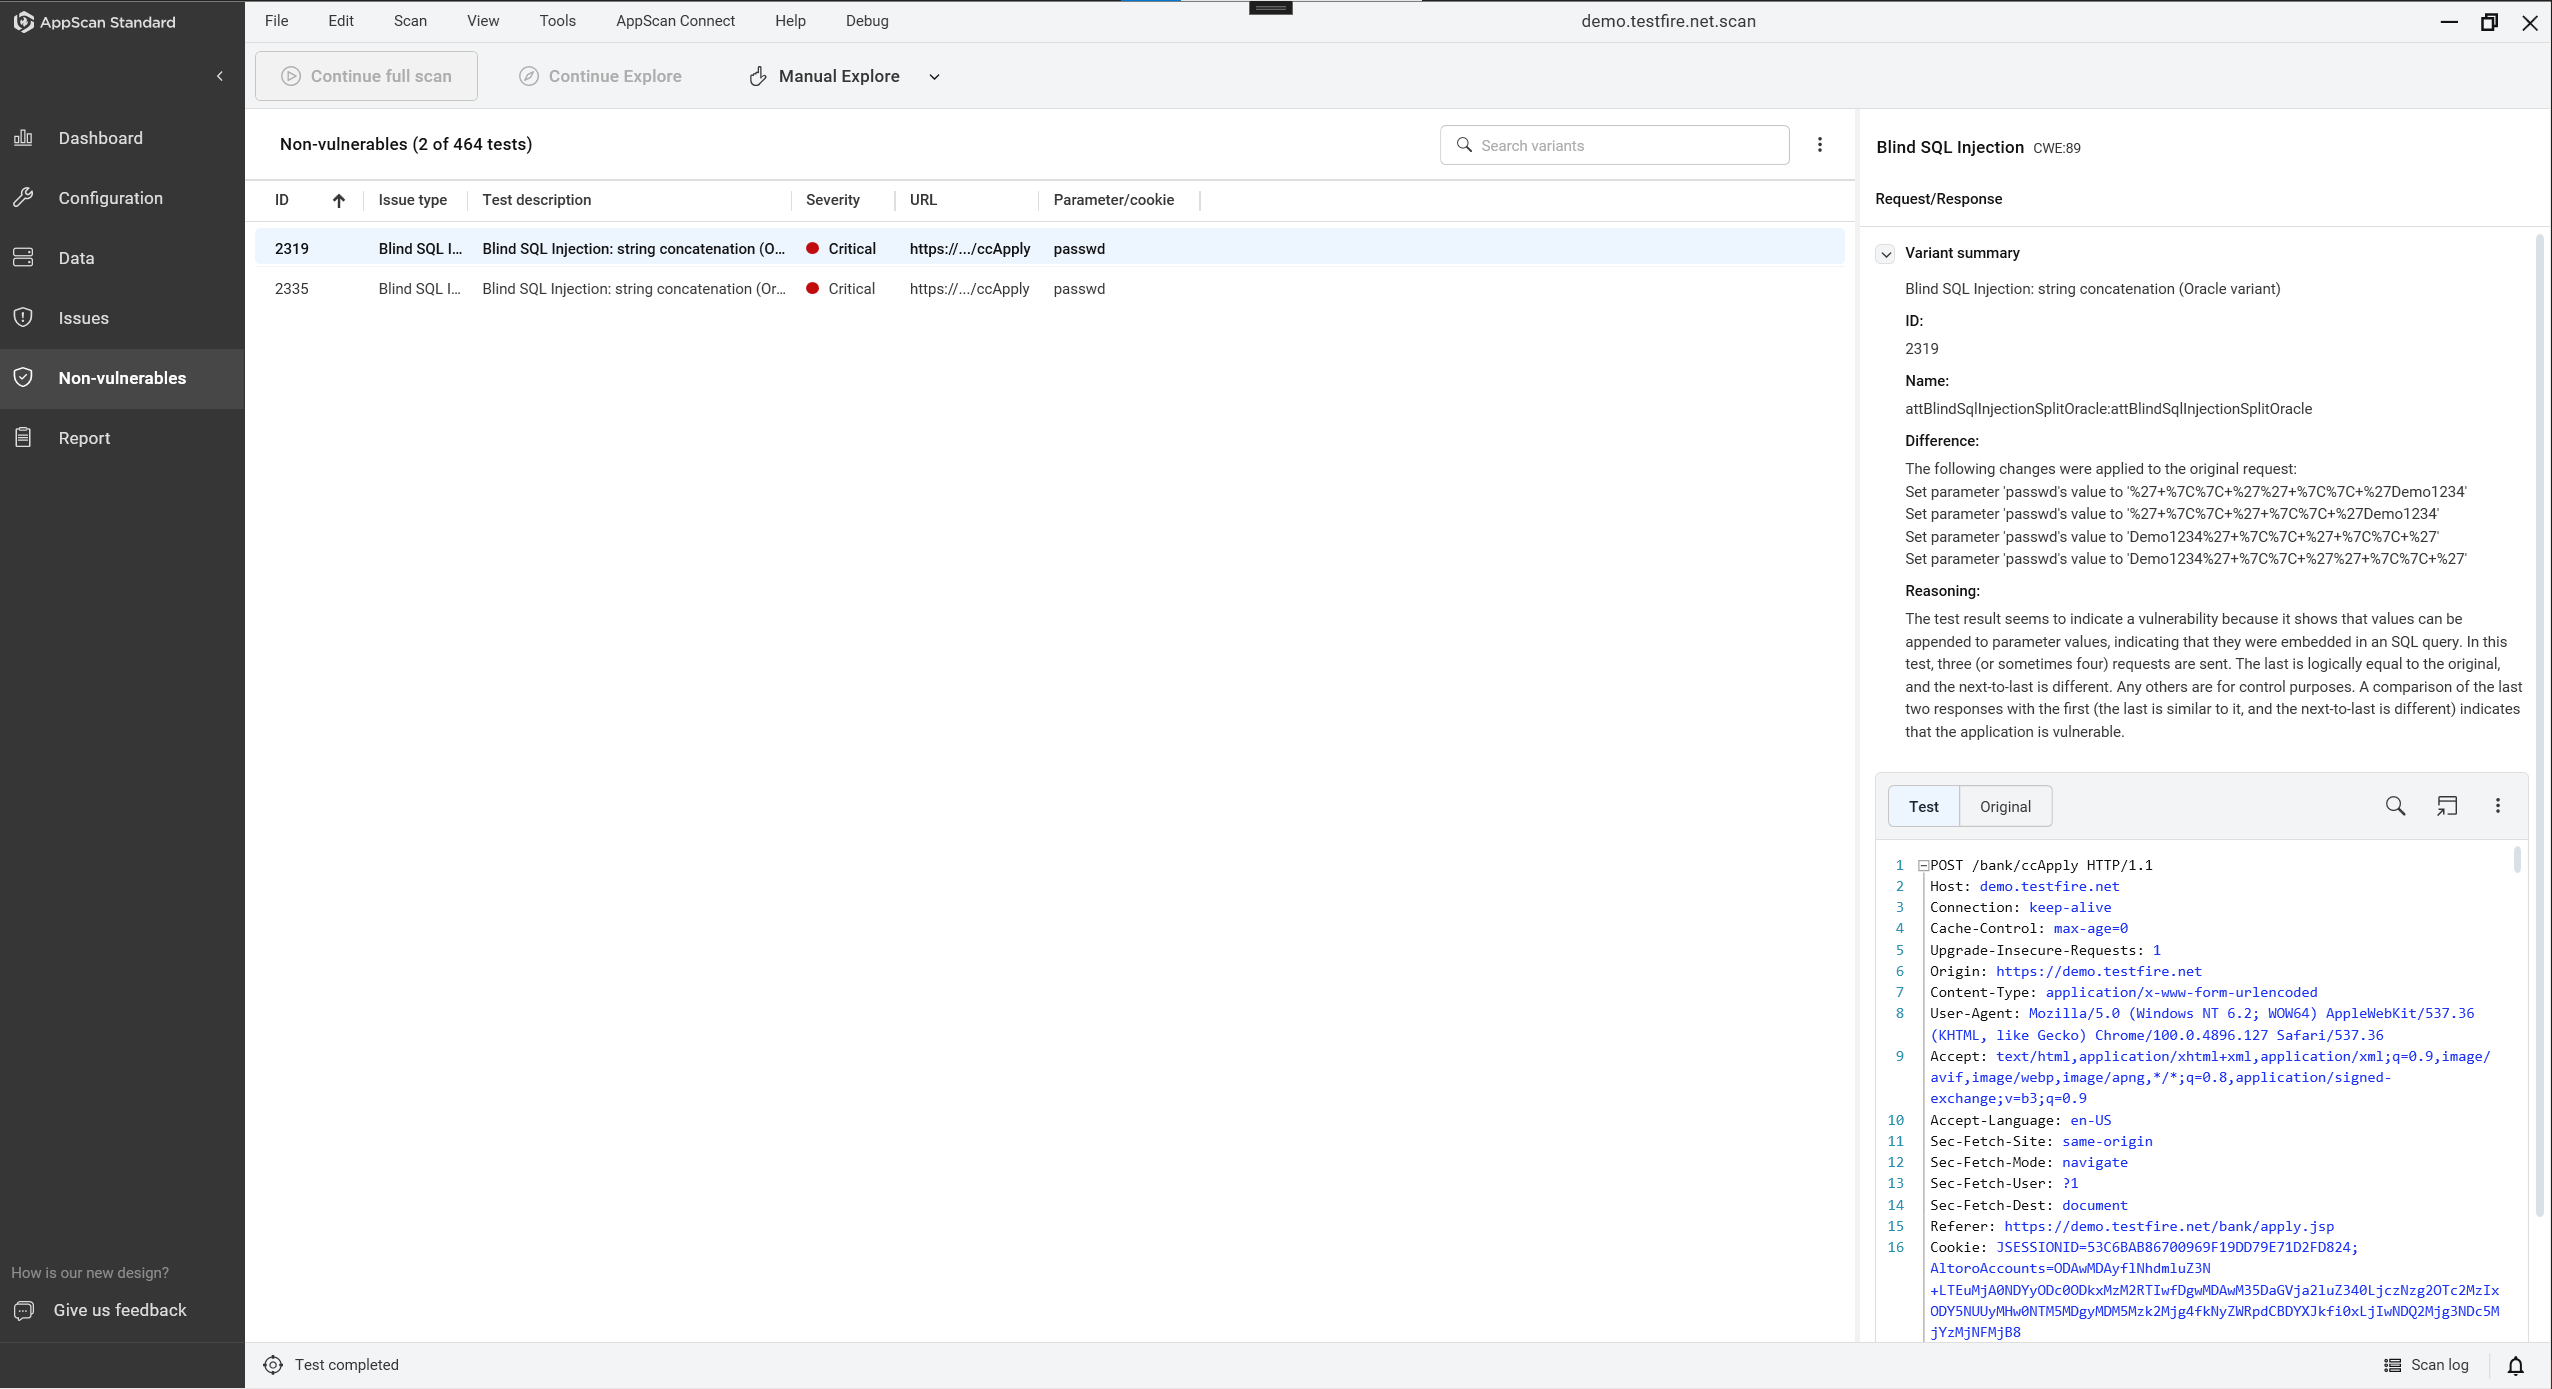Click the Continue full scan button
The height and width of the screenshot is (1389, 2552).
366,75
